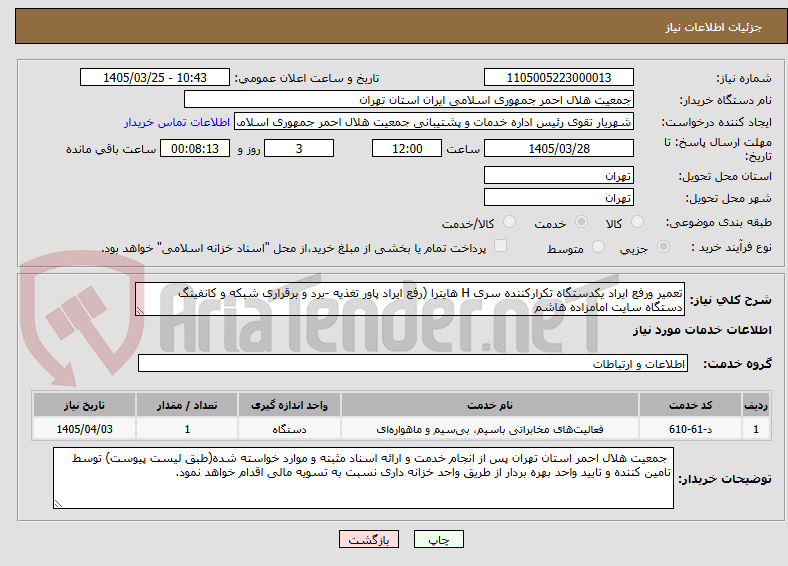Click the unit cell دستگاه
788x566 pixels.
pyautogui.click(x=289, y=429)
